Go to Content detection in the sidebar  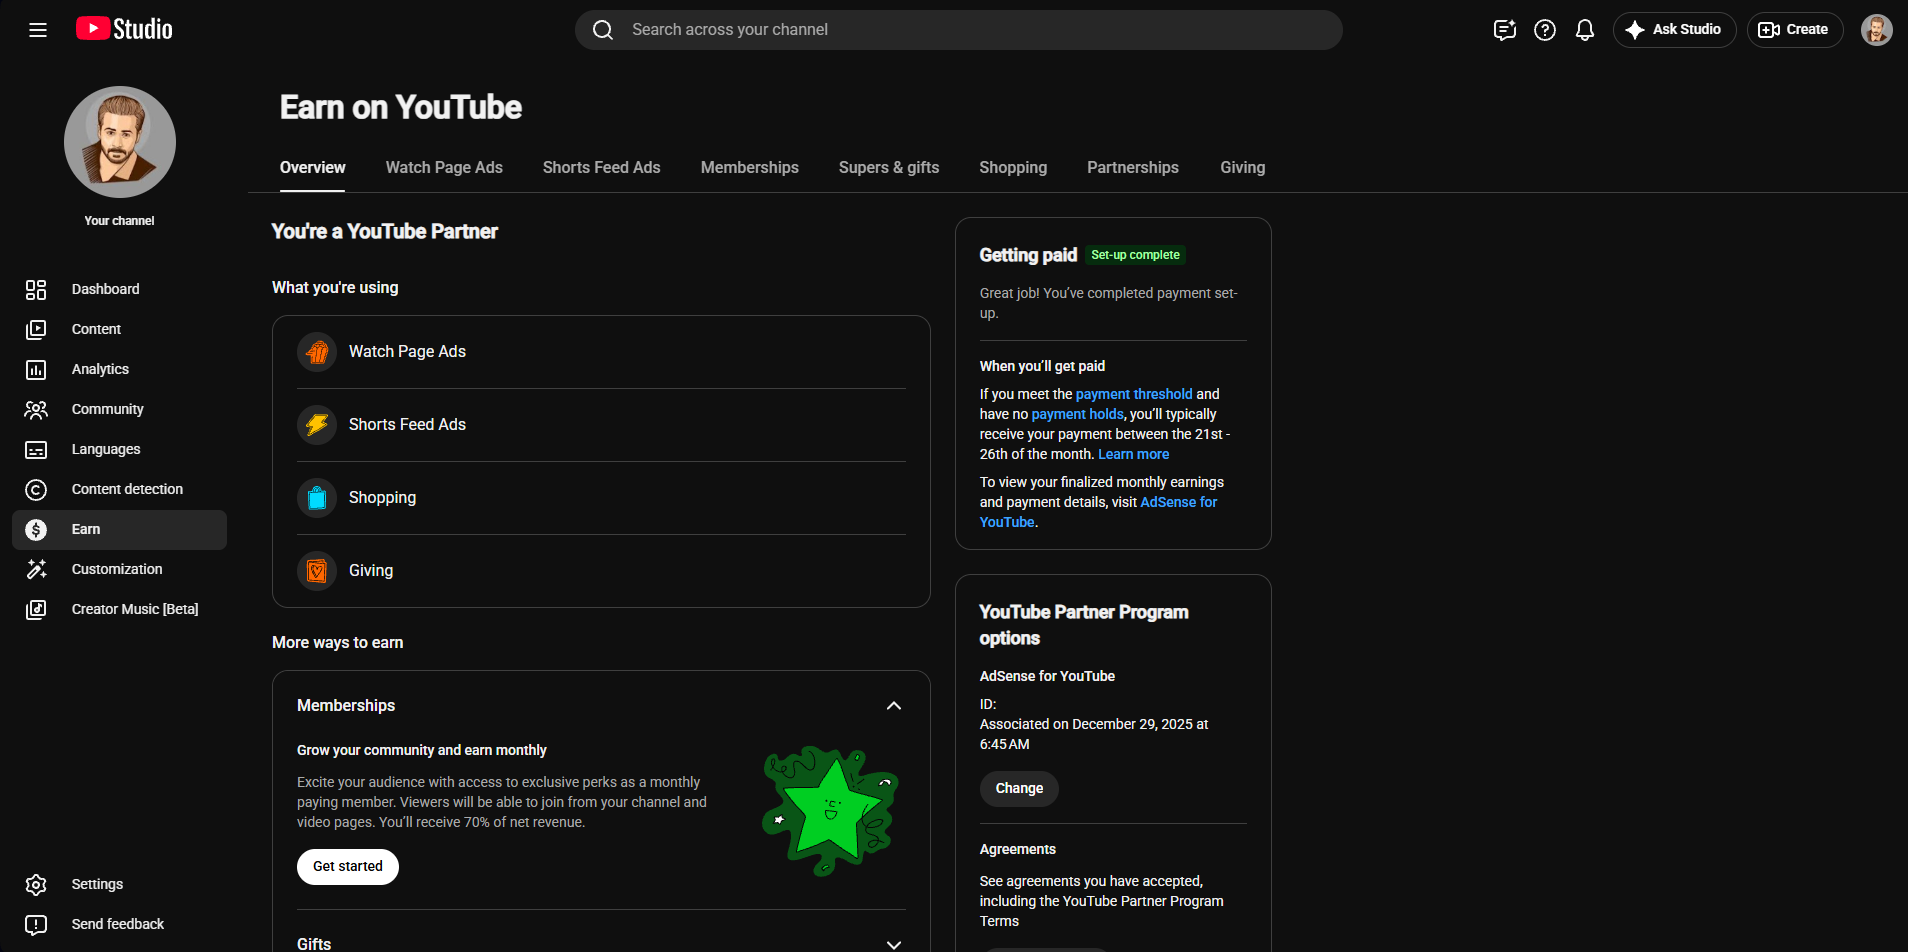coord(120,489)
